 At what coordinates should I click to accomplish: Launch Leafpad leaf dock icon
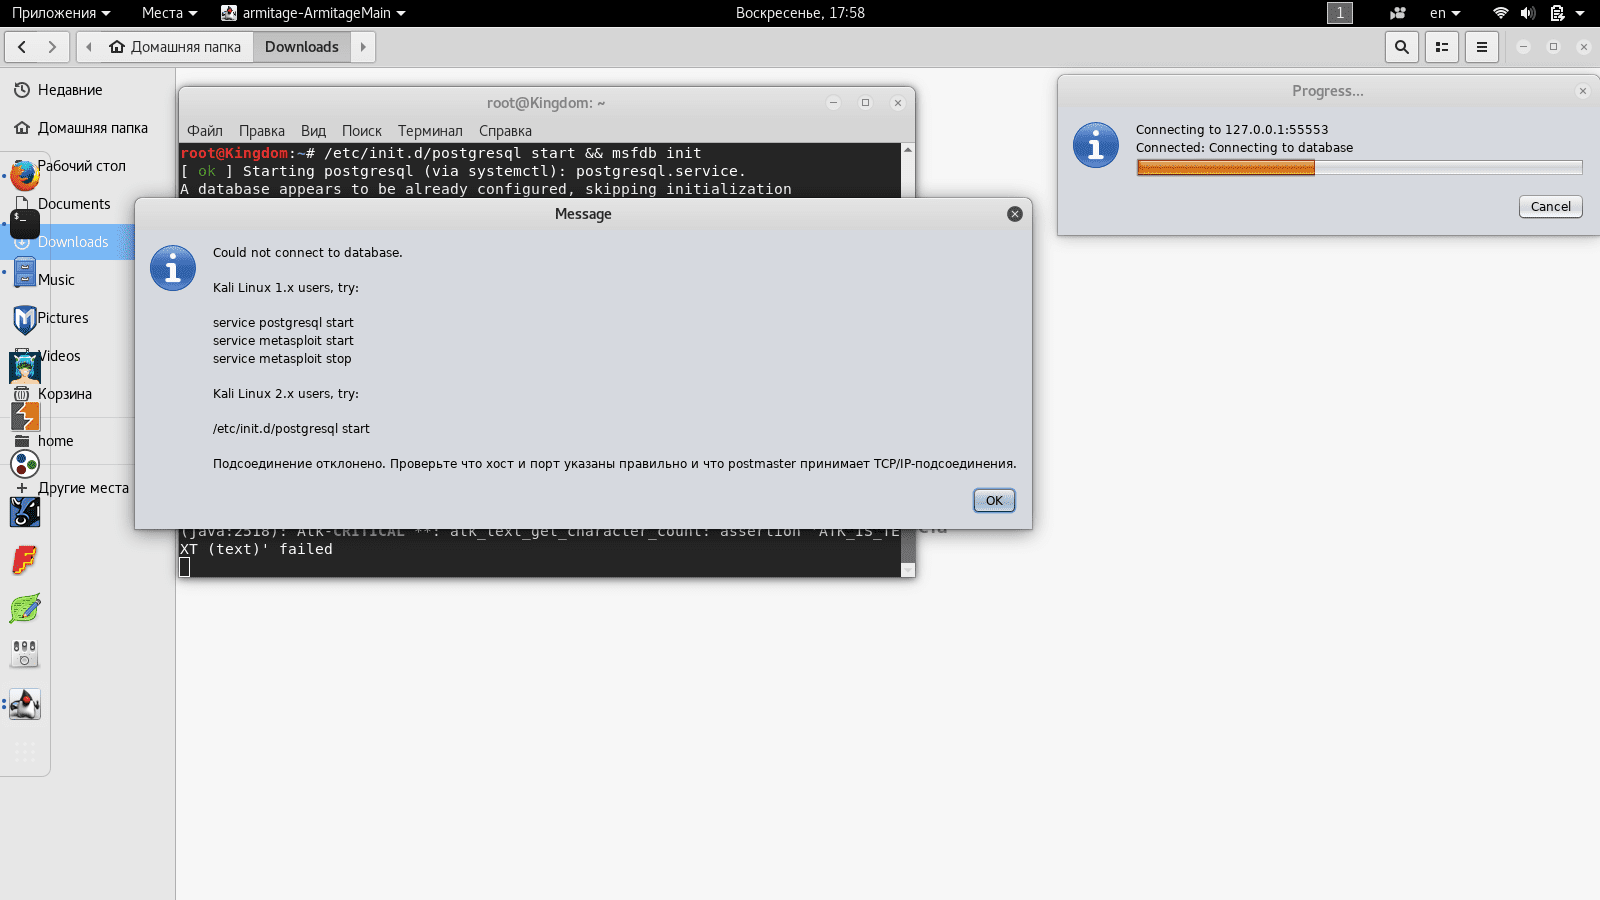pyautogui.click(x=24, y=608)
